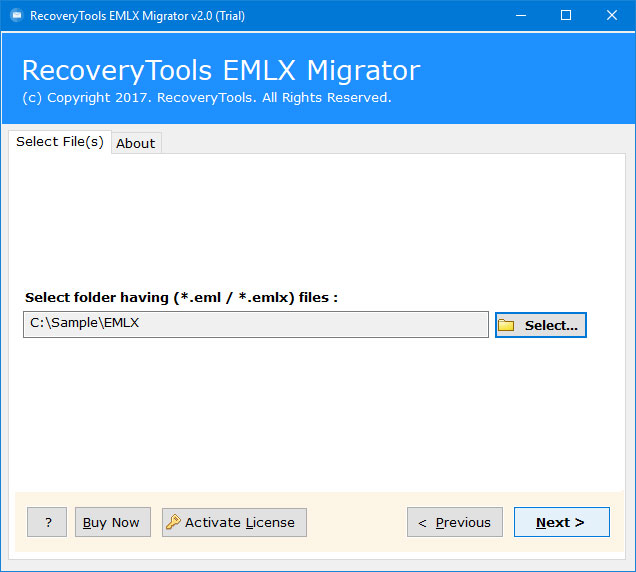Image resolution: width=636 pixels, height=572 pixels.
Task: Switch to the Select File(s) tab
Action: point(60,142)
